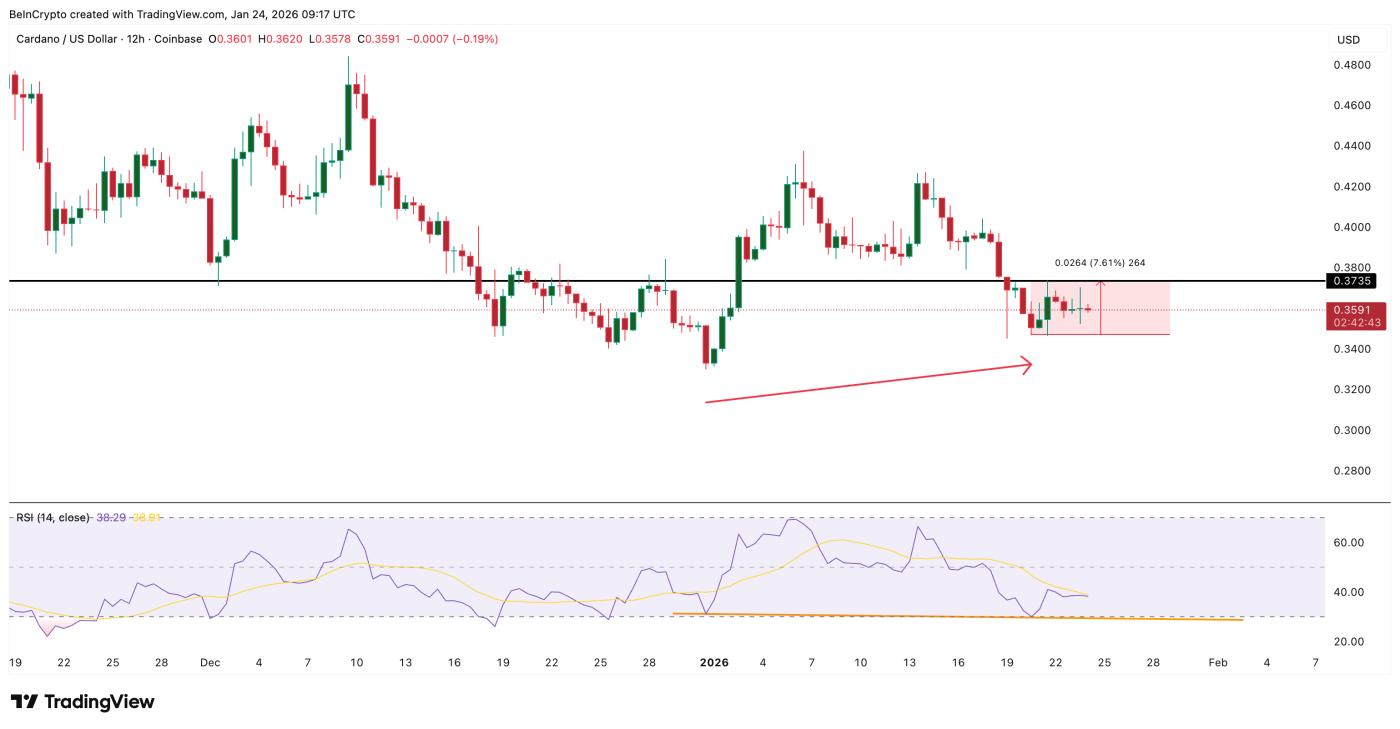Click the red upward trend arrow head
Viewport: 1400px width, 729px height.
click(1029, 366)
